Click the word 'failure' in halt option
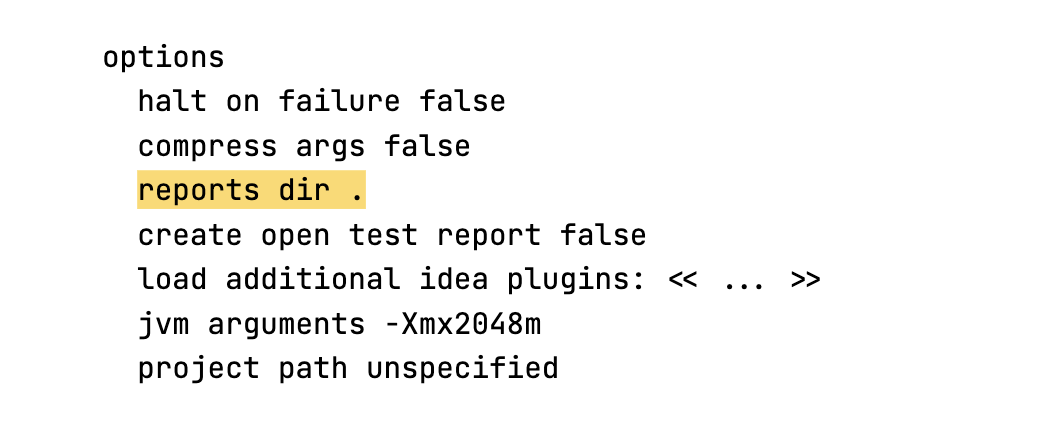This screenshot has width=1042, height=444. tap(339, 102)
